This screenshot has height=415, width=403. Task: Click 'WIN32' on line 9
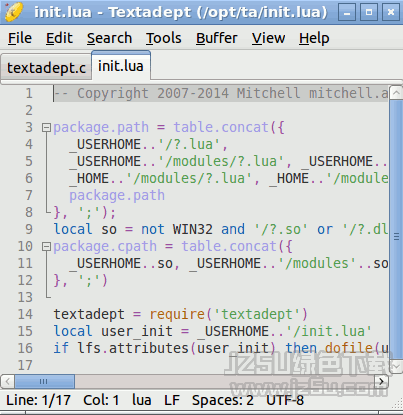[193, 229]
